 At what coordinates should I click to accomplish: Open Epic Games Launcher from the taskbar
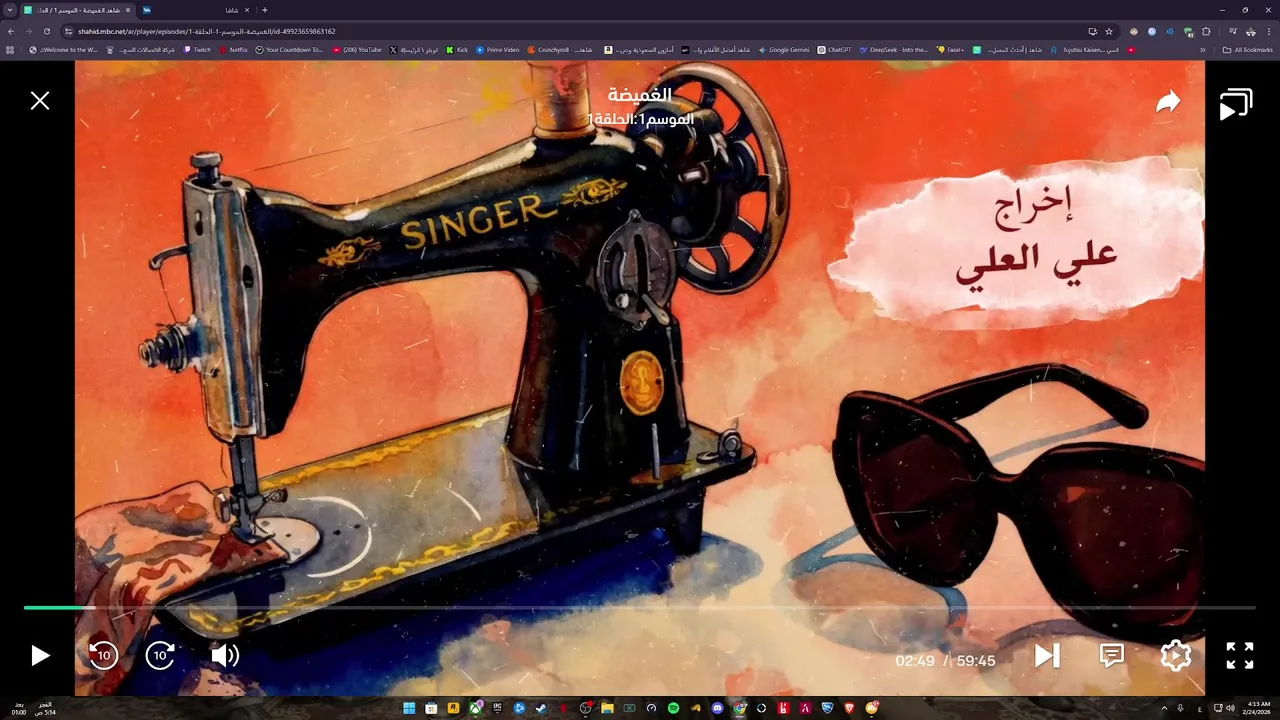coord(497,708)
